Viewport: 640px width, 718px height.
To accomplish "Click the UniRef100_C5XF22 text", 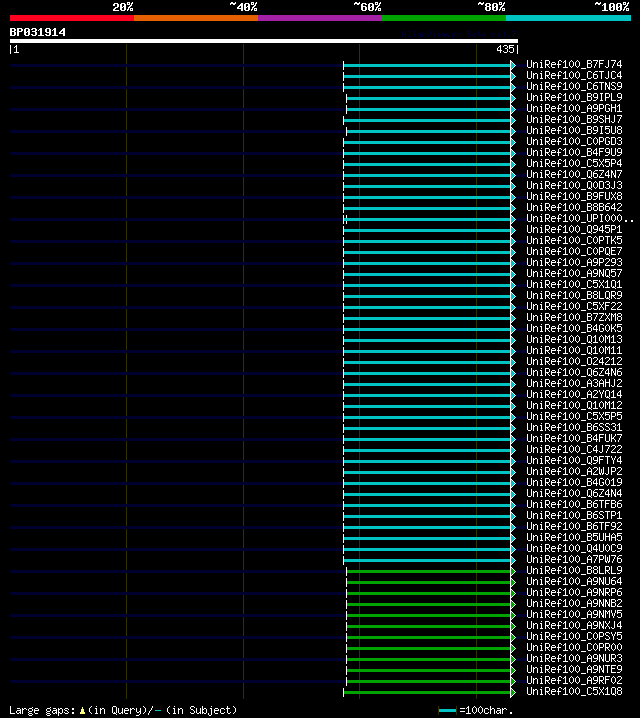I will pos(574,306).
